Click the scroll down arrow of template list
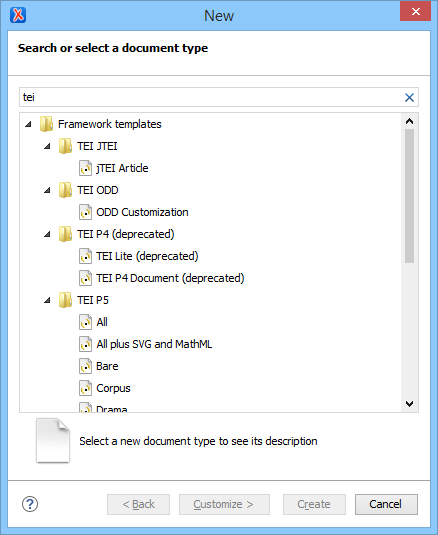This screenshot has height=535, width=438. (x=409, y=404)
